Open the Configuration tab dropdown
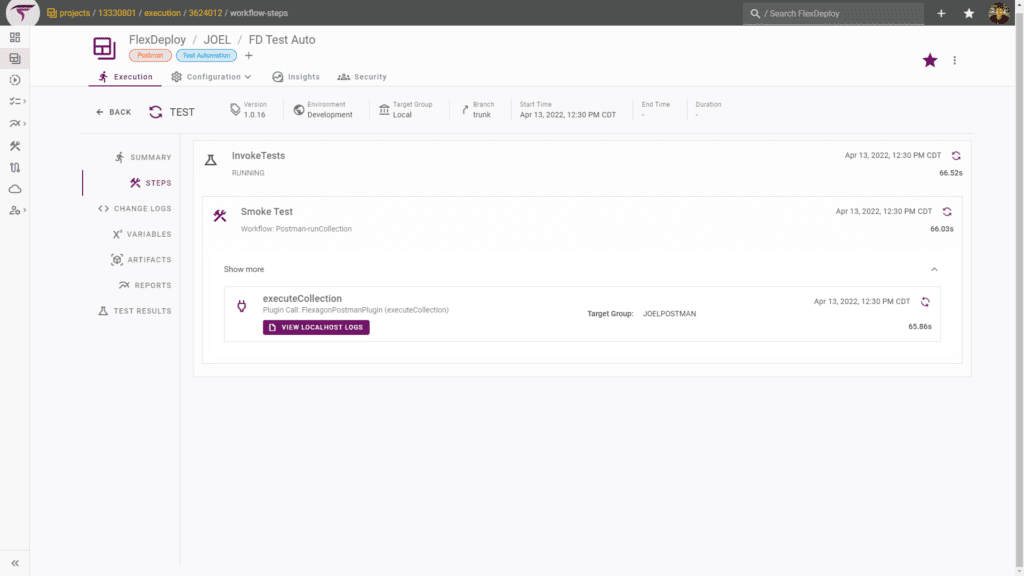The width and height of the screenshot is (1024, 576). [x=212, y=77]
